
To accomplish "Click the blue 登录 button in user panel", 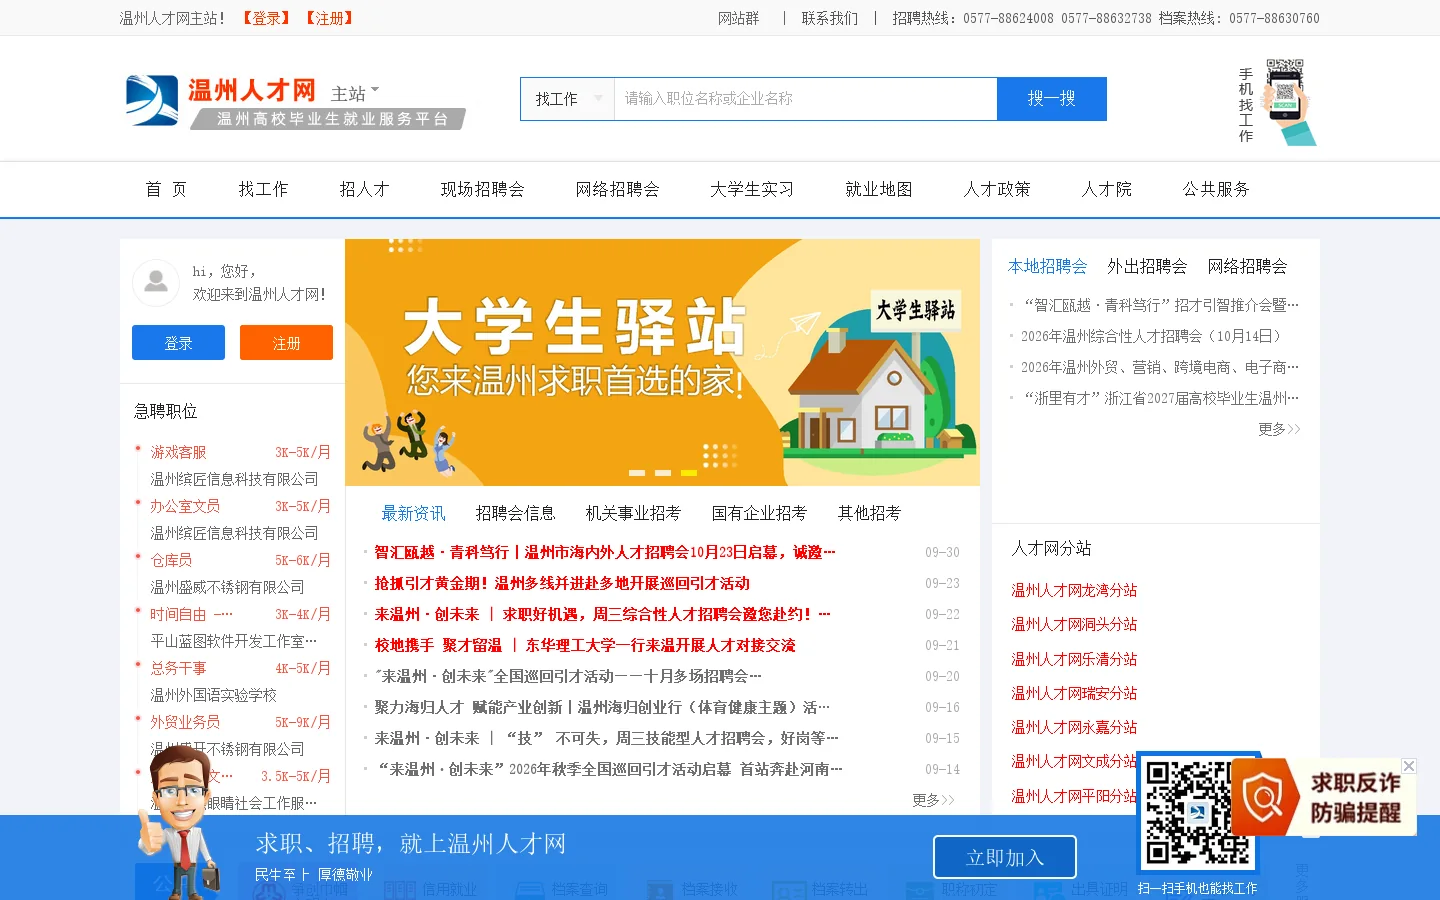I will click(x=179, y=343).
